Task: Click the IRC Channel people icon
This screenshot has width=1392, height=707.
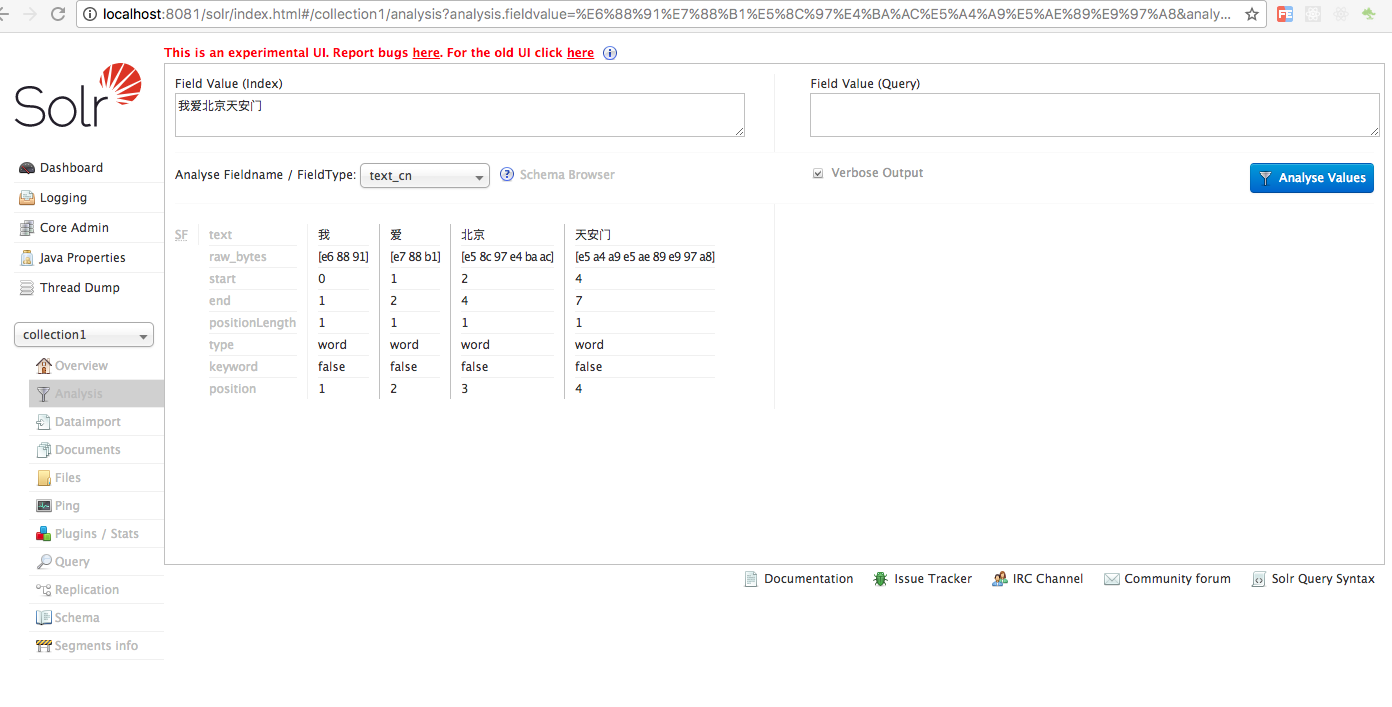Action: click(x=999, y=579)
